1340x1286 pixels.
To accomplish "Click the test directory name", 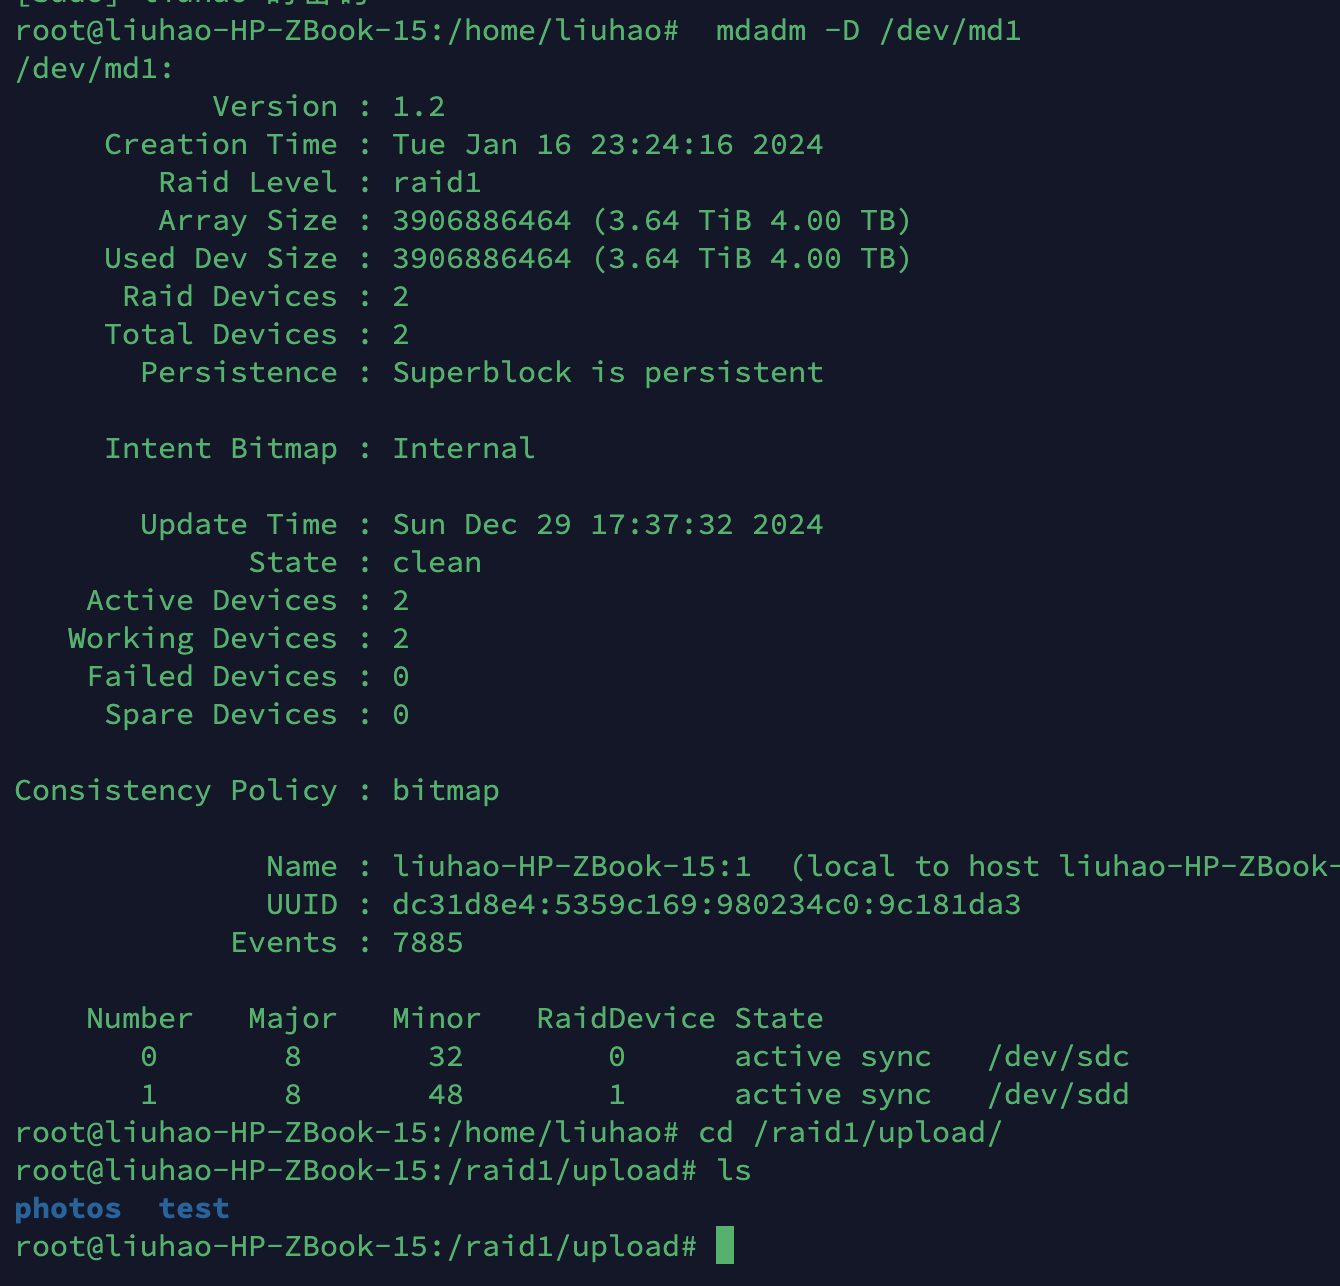I will [194, 1209].
